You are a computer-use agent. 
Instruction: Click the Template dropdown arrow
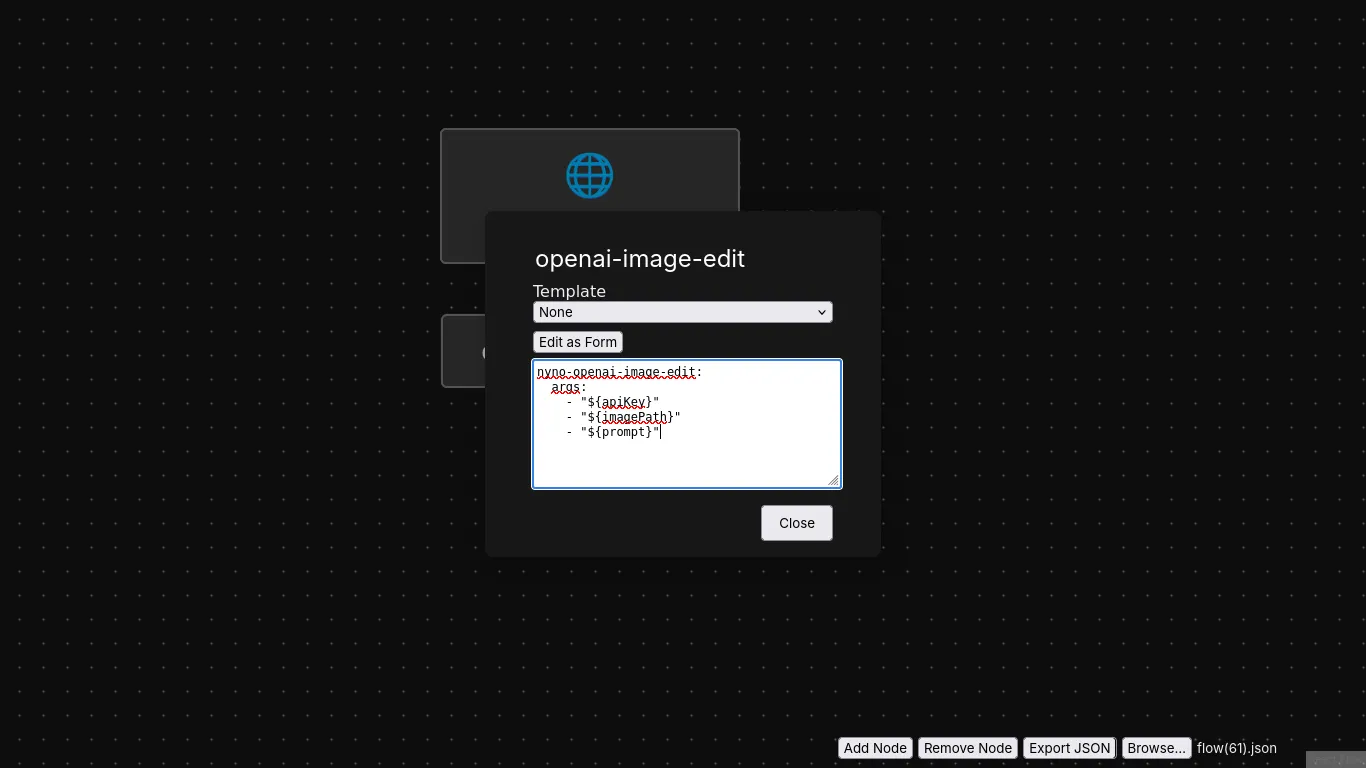820,312
